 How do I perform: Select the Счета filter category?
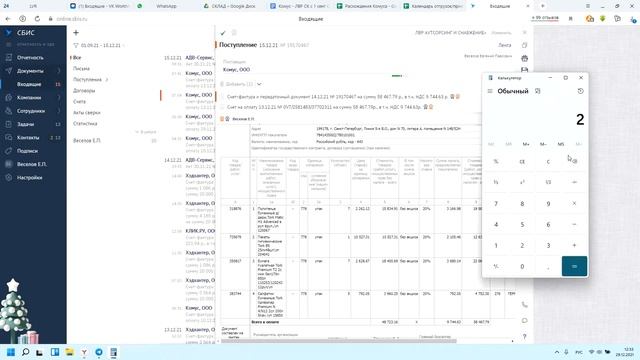point(80,101)
